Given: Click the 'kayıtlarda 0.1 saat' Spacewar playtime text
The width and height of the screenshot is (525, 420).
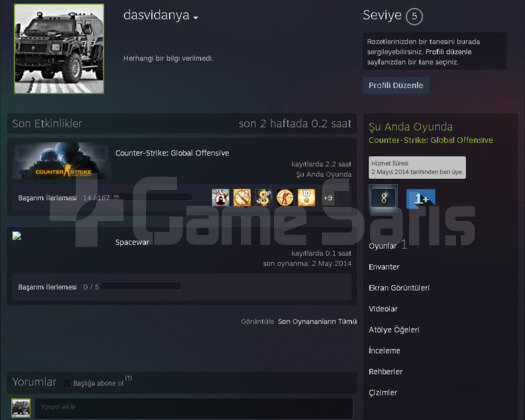Looking at the screenshot, I should (x=321, y=253).
